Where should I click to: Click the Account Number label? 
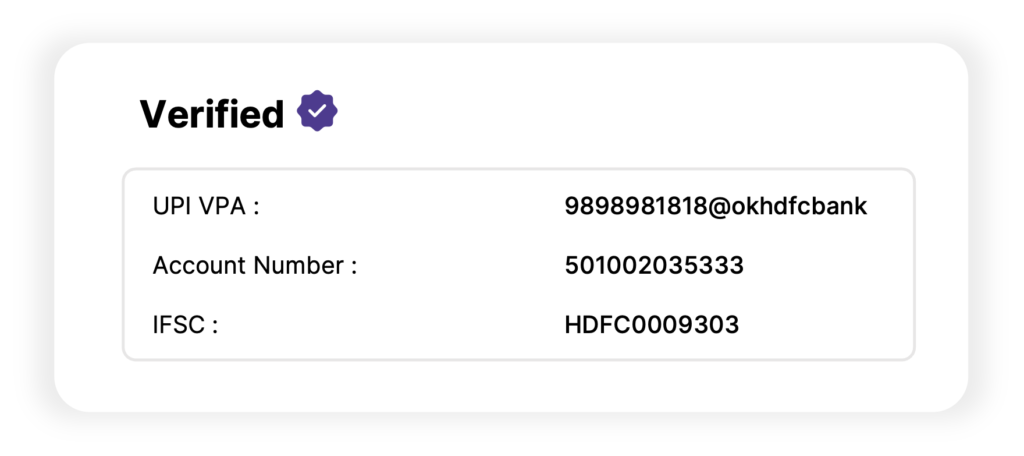click(x=254, y=266)
